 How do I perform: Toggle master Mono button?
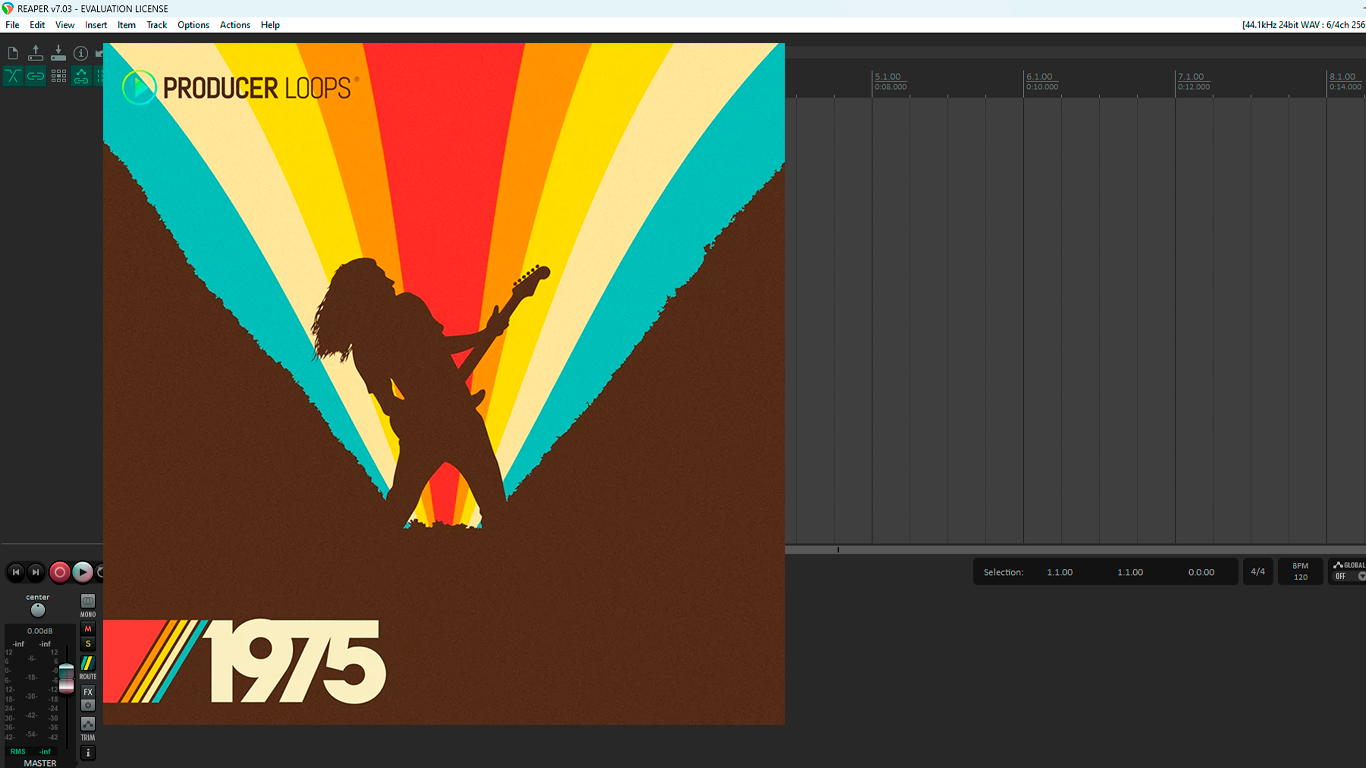(88, 601)
